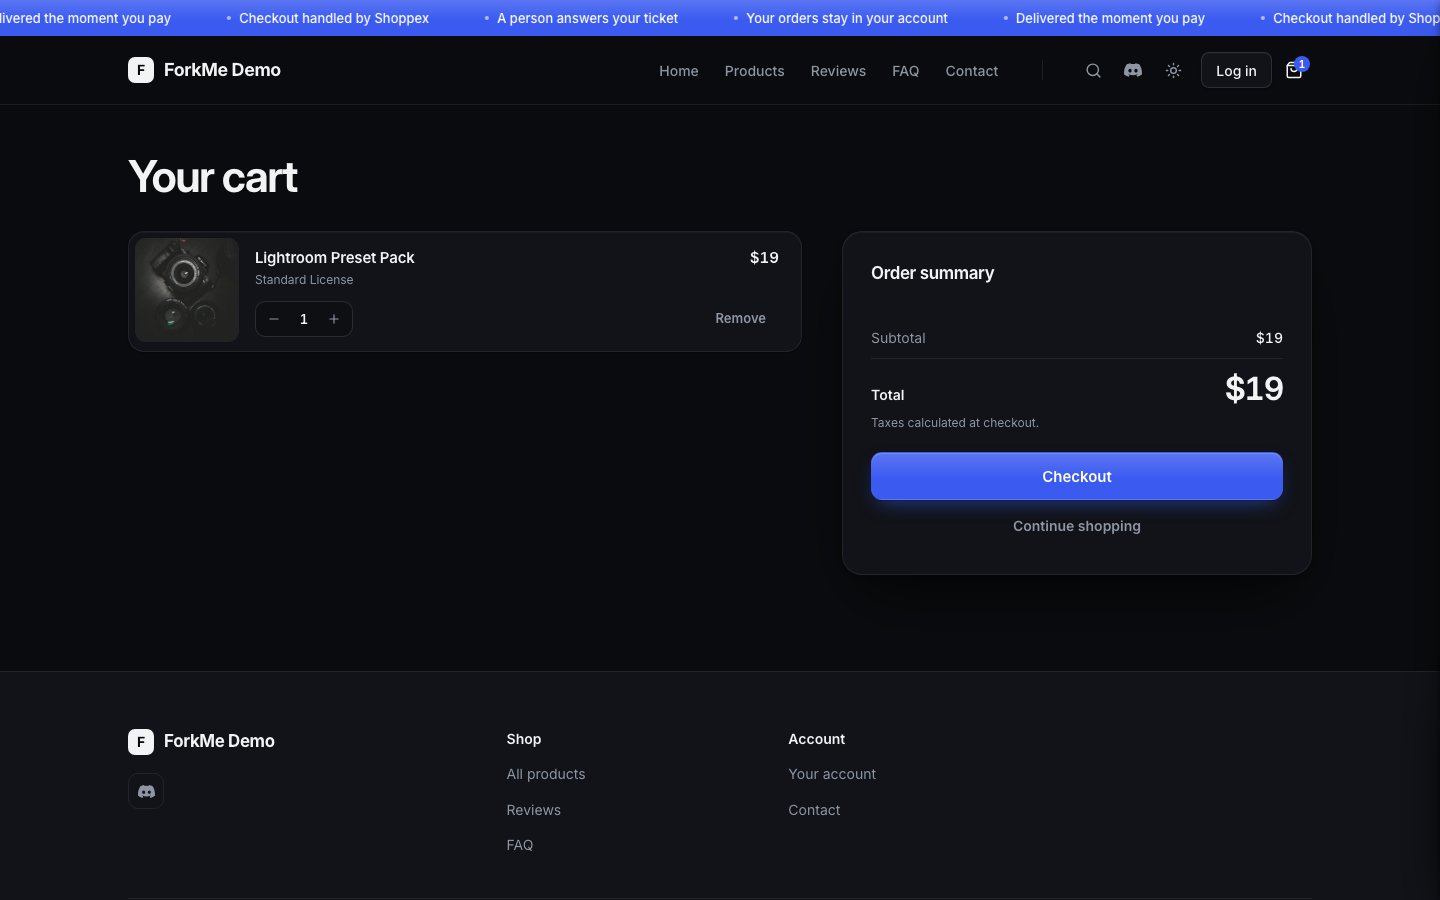Open Reviews link in the footer
The height and width of the screenshot is (900, 1440).
pyautogui.click(x=534, y=810)
